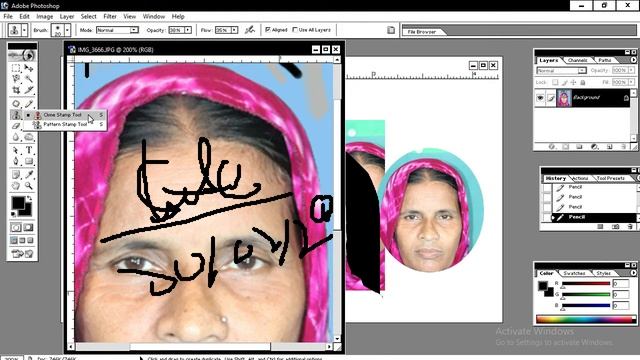The height and width of the screenshot is (360, 640).
Task: Open the Flow slider dropdown
Action: (234, 30)
